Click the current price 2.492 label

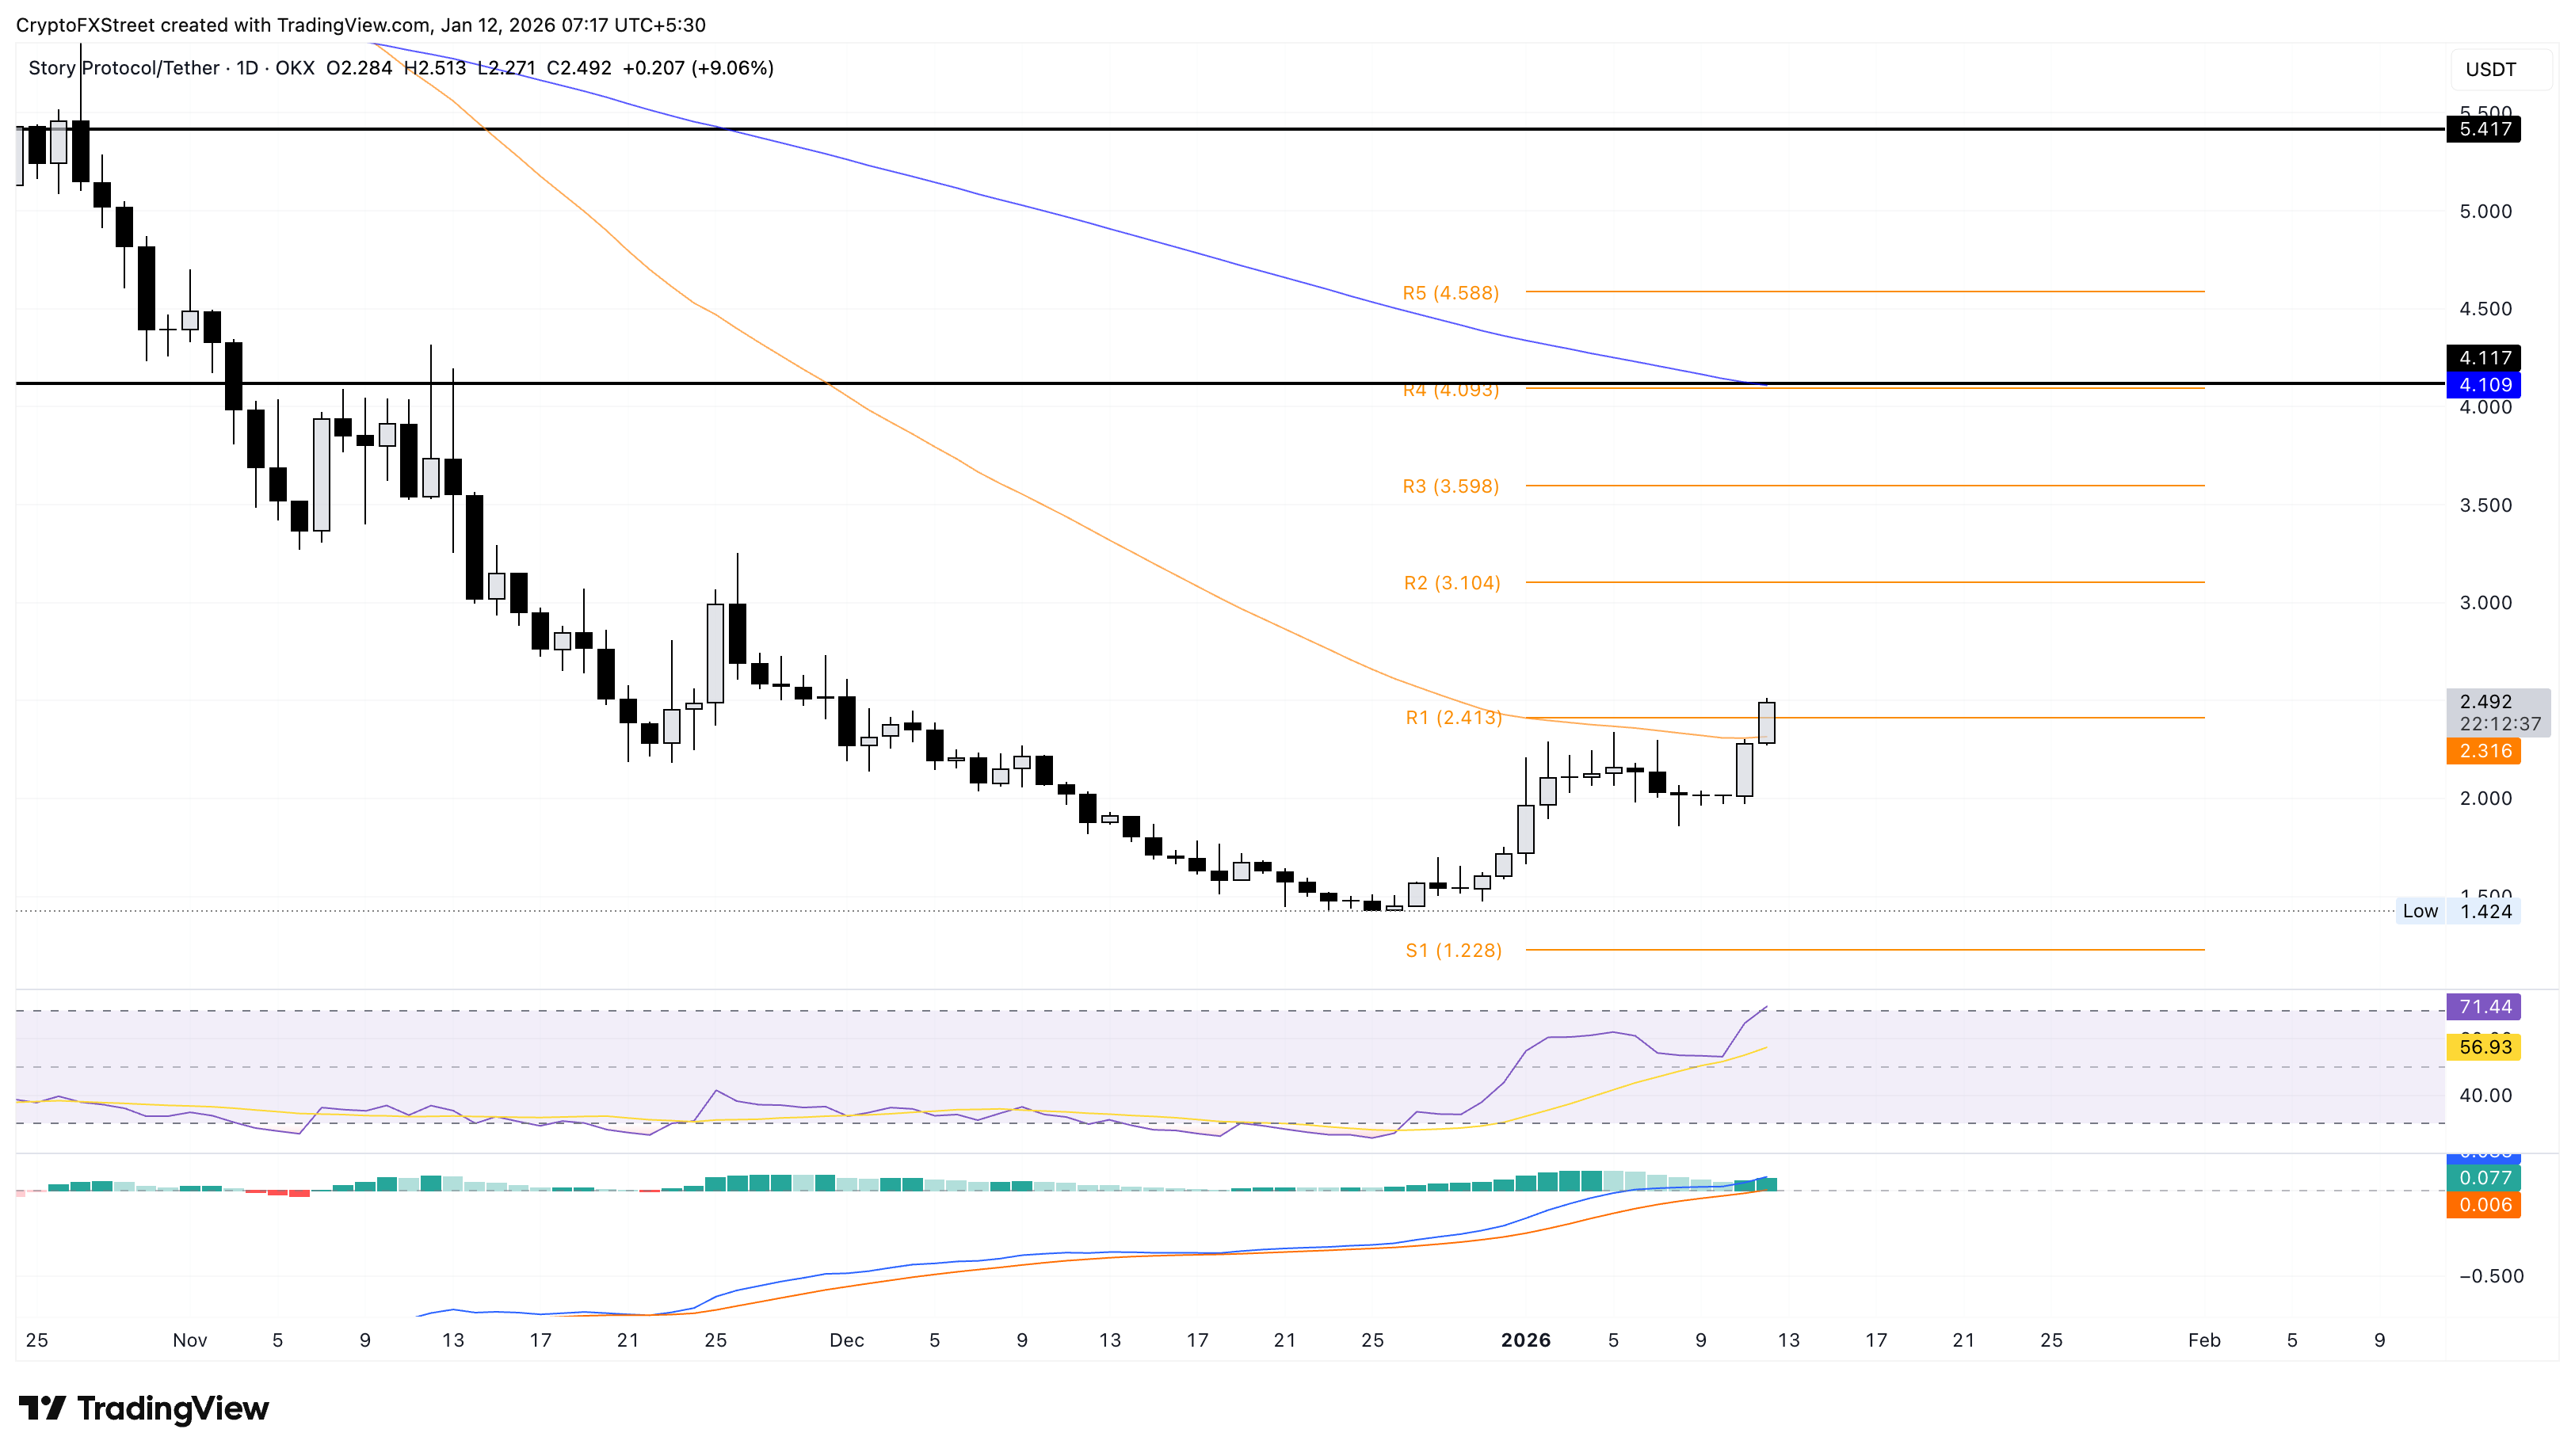pos(2486,702)
